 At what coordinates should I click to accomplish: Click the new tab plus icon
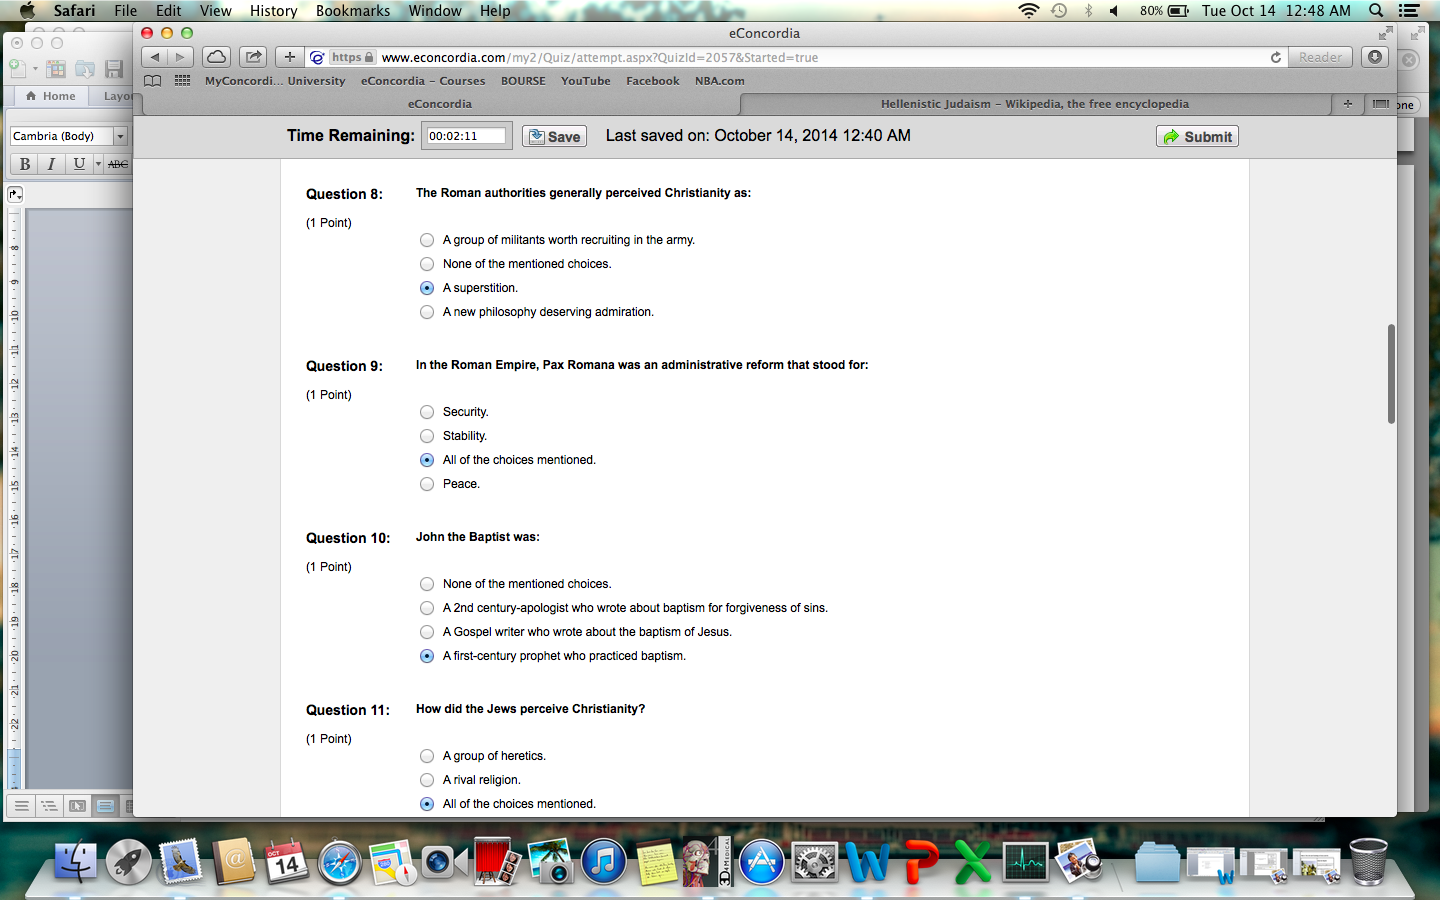1347,104
